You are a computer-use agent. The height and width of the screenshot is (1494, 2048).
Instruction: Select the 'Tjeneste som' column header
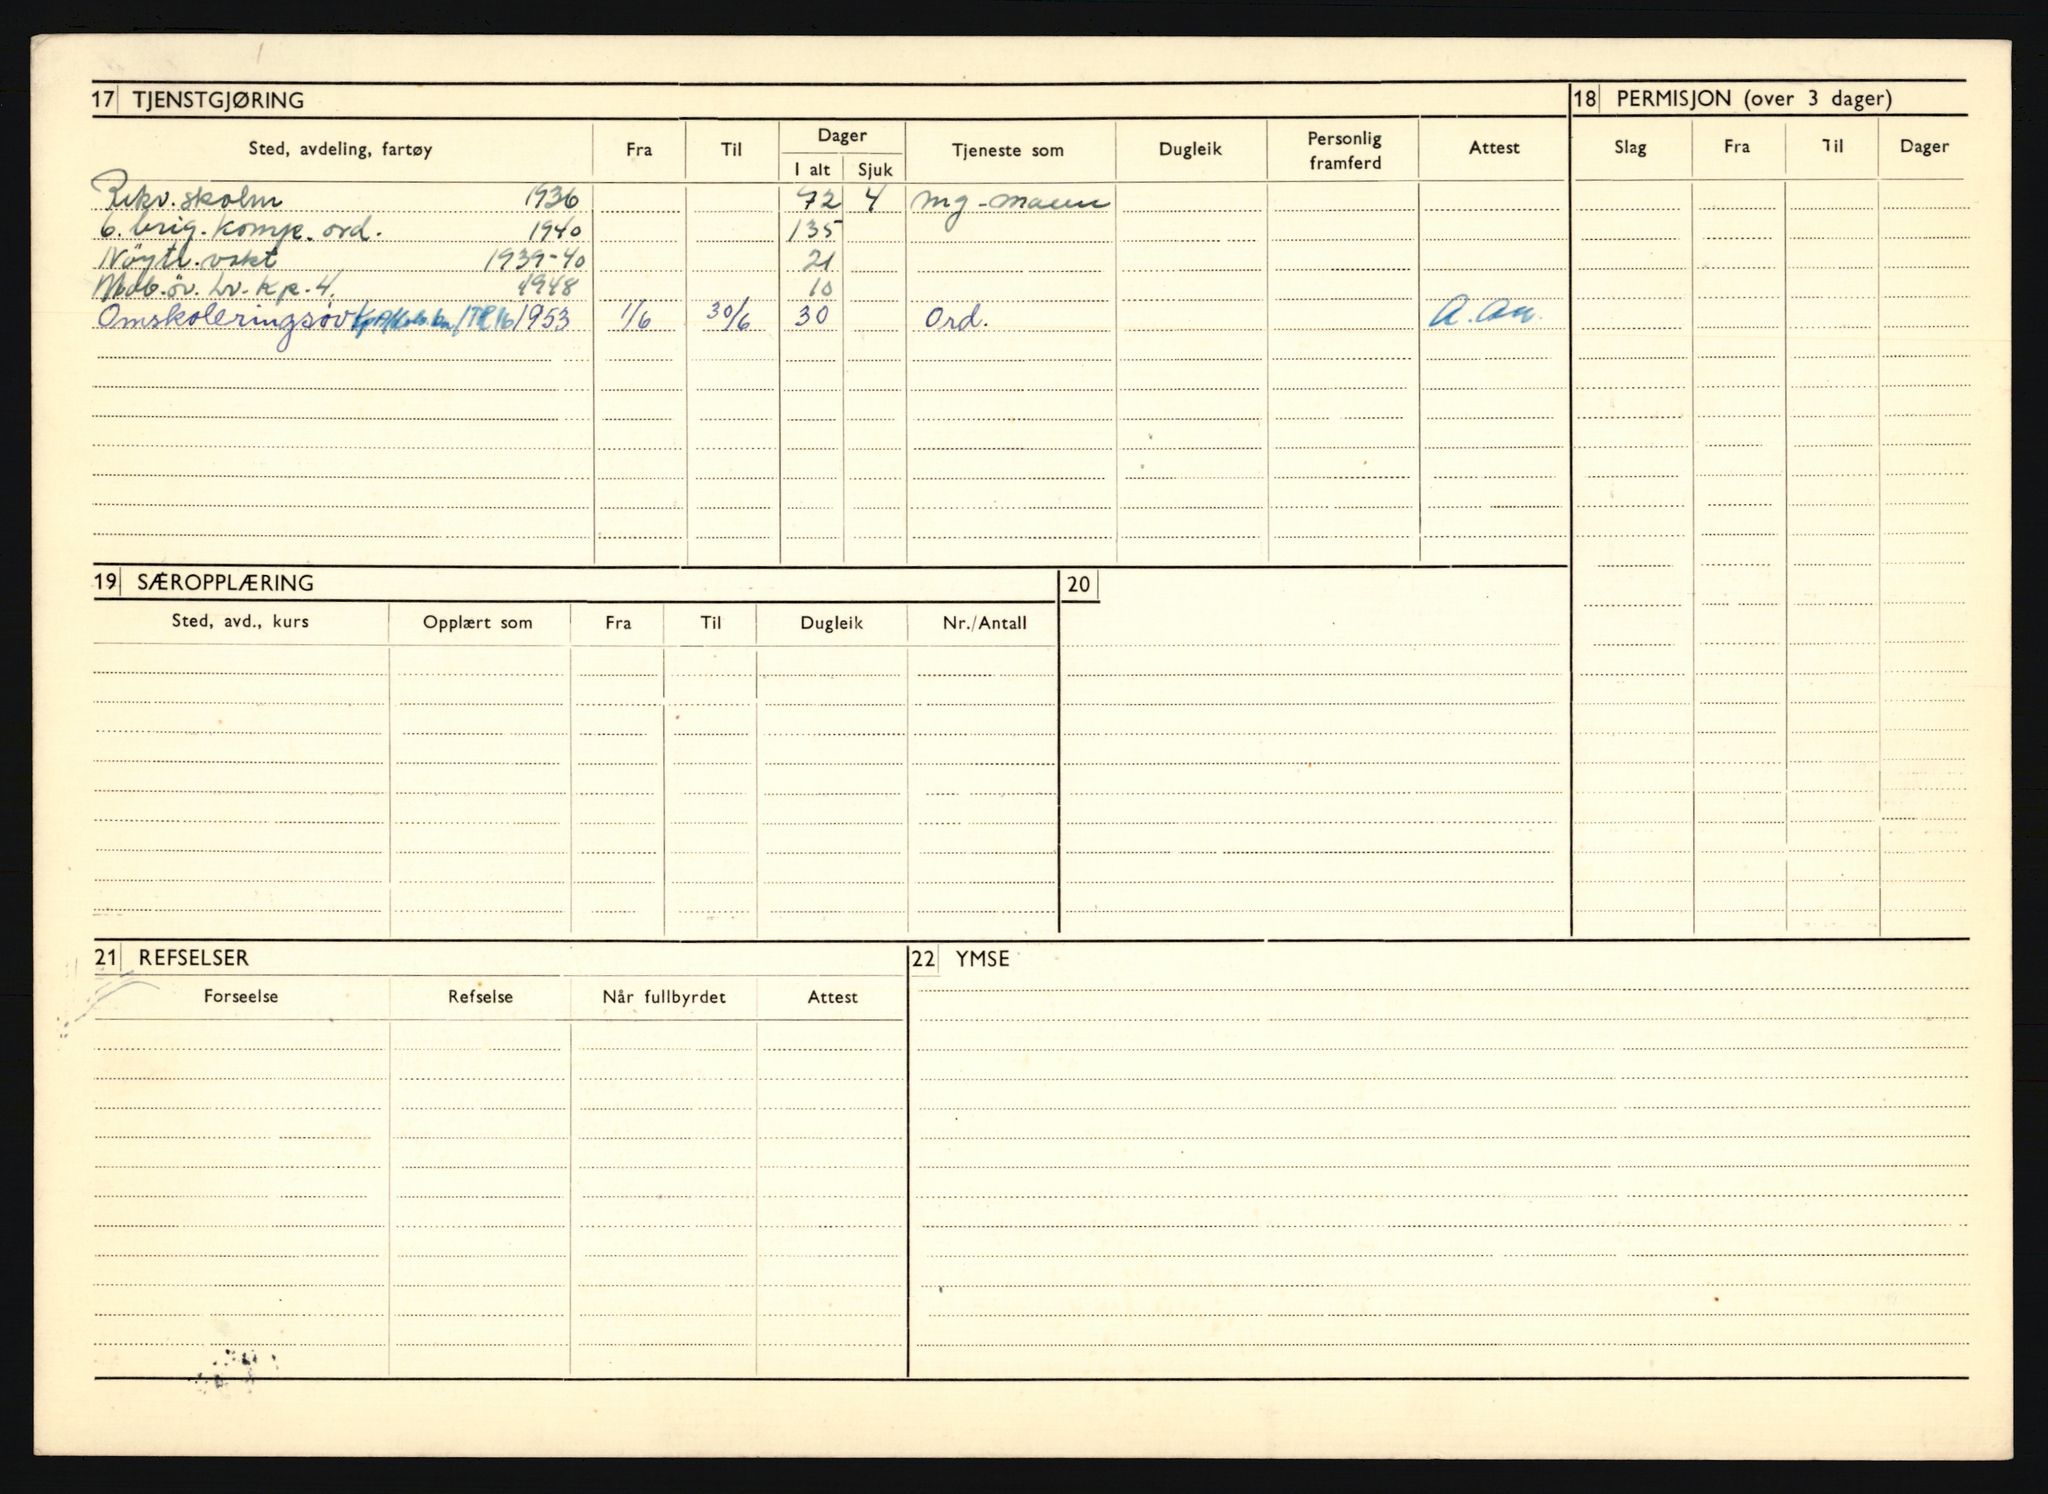coord(1008,151)
